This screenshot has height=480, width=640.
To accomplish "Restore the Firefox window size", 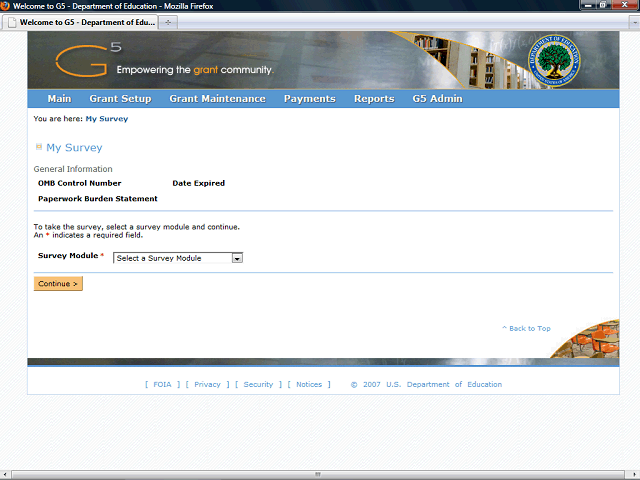I will point(602,5).
